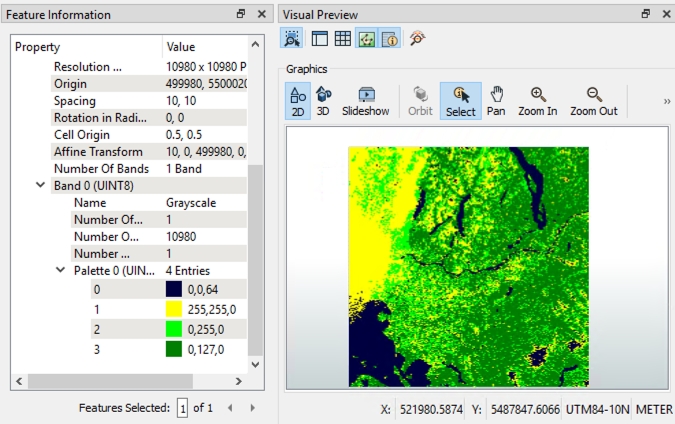
Task: Select the Number Of Bands row
Action: [149, 169]
